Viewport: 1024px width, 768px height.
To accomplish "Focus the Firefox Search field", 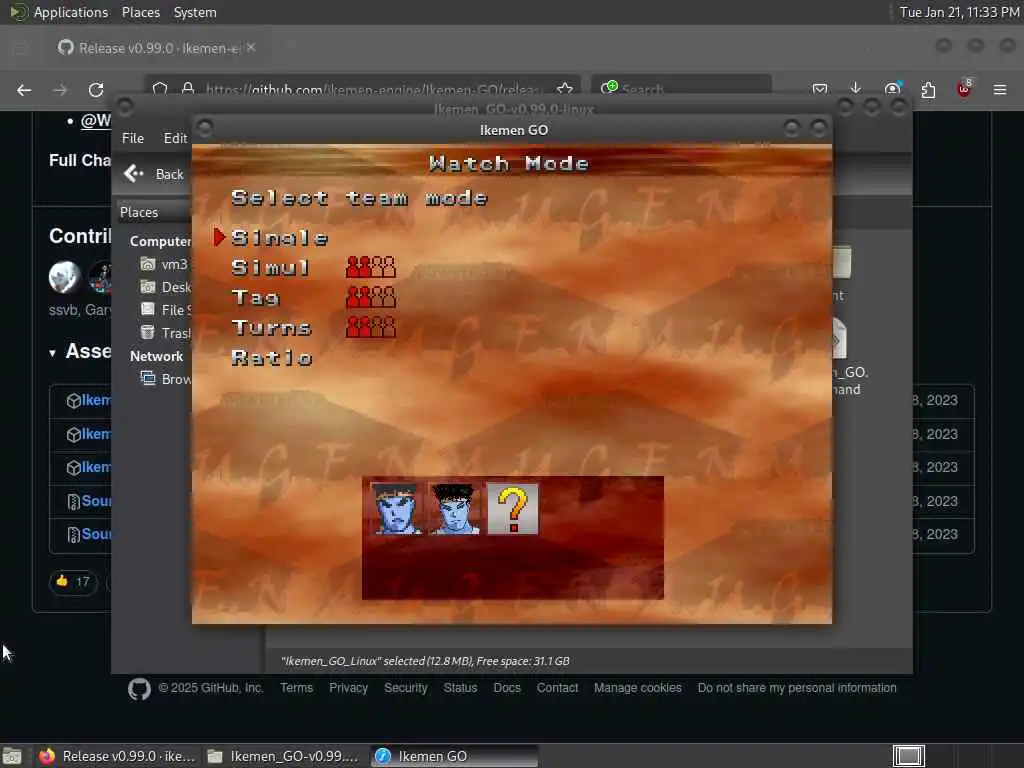I will point(682,89).
